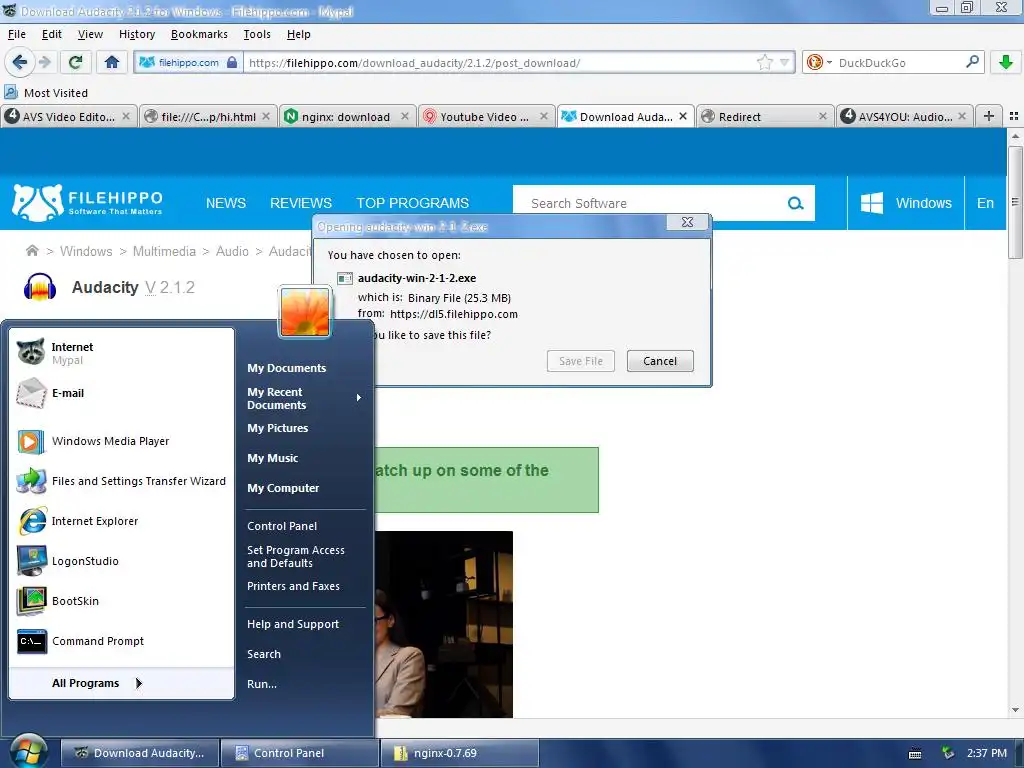This screenshot has height=768, width=1024.
Task: Open Mypal Internet from the Start menu
Action: pyautogui.click(x=121, y=353)
